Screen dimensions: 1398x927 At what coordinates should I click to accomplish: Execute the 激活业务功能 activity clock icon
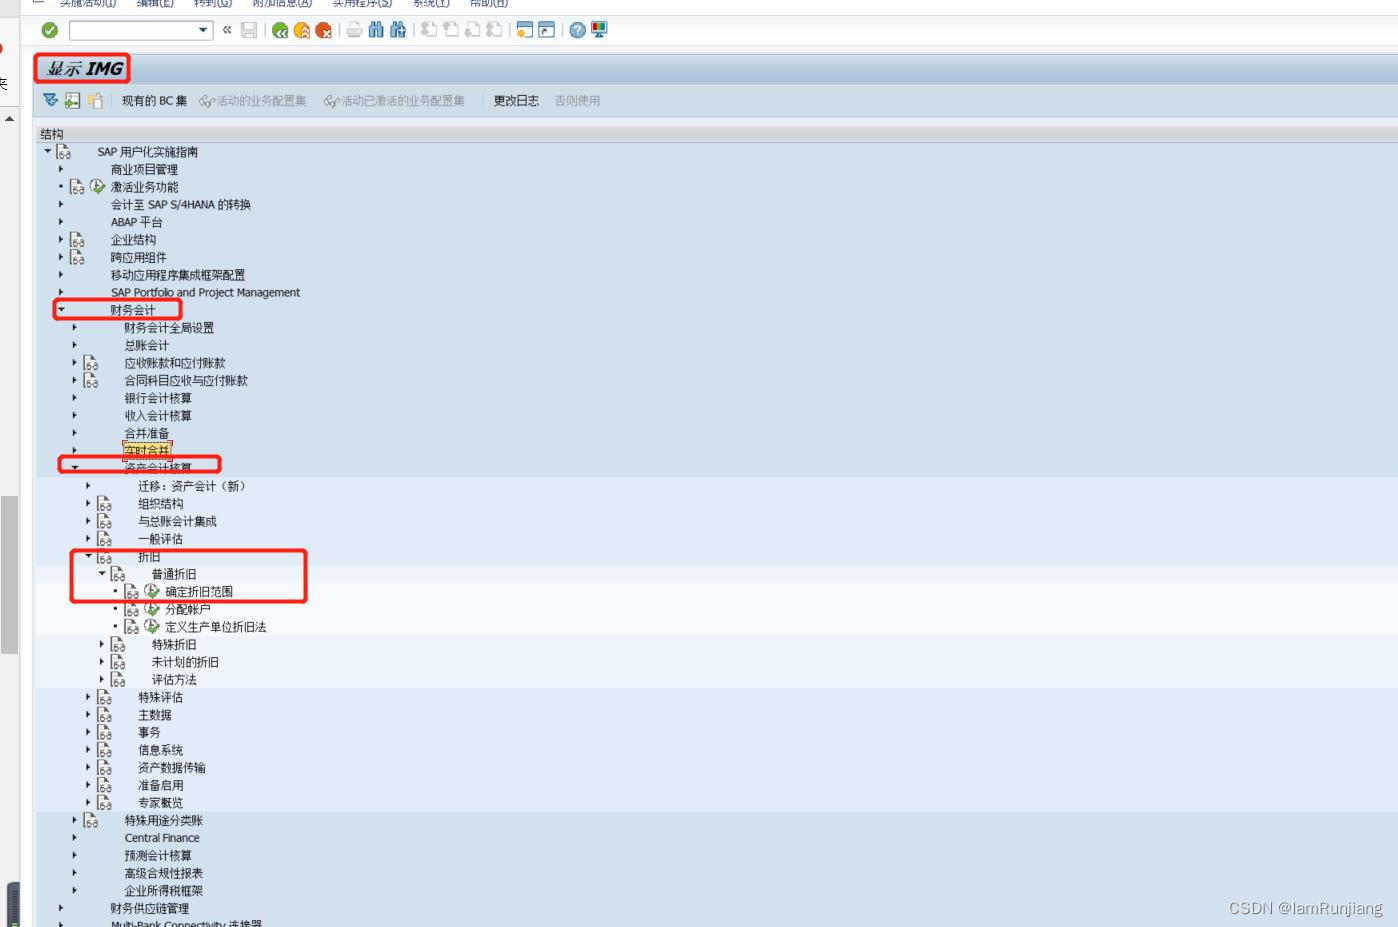tap(97, 186)
